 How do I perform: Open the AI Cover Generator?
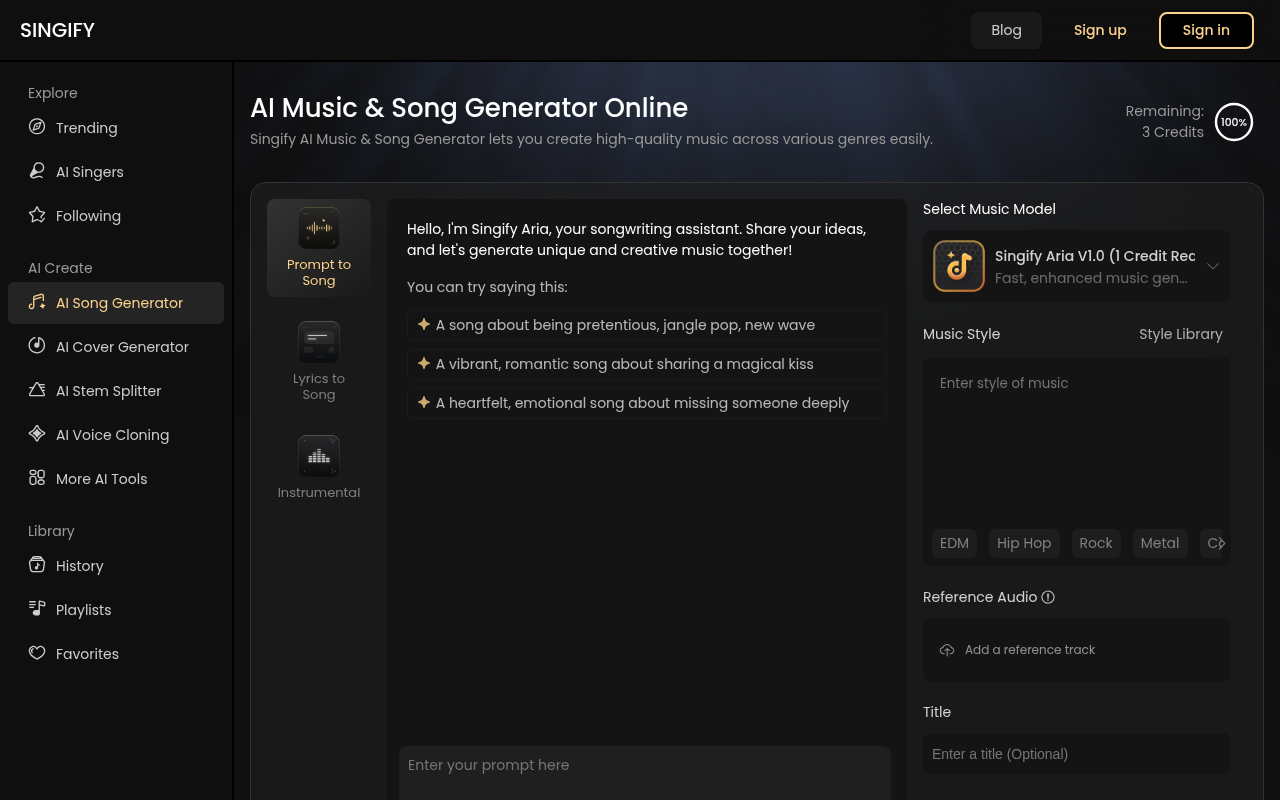coord(121,346)
